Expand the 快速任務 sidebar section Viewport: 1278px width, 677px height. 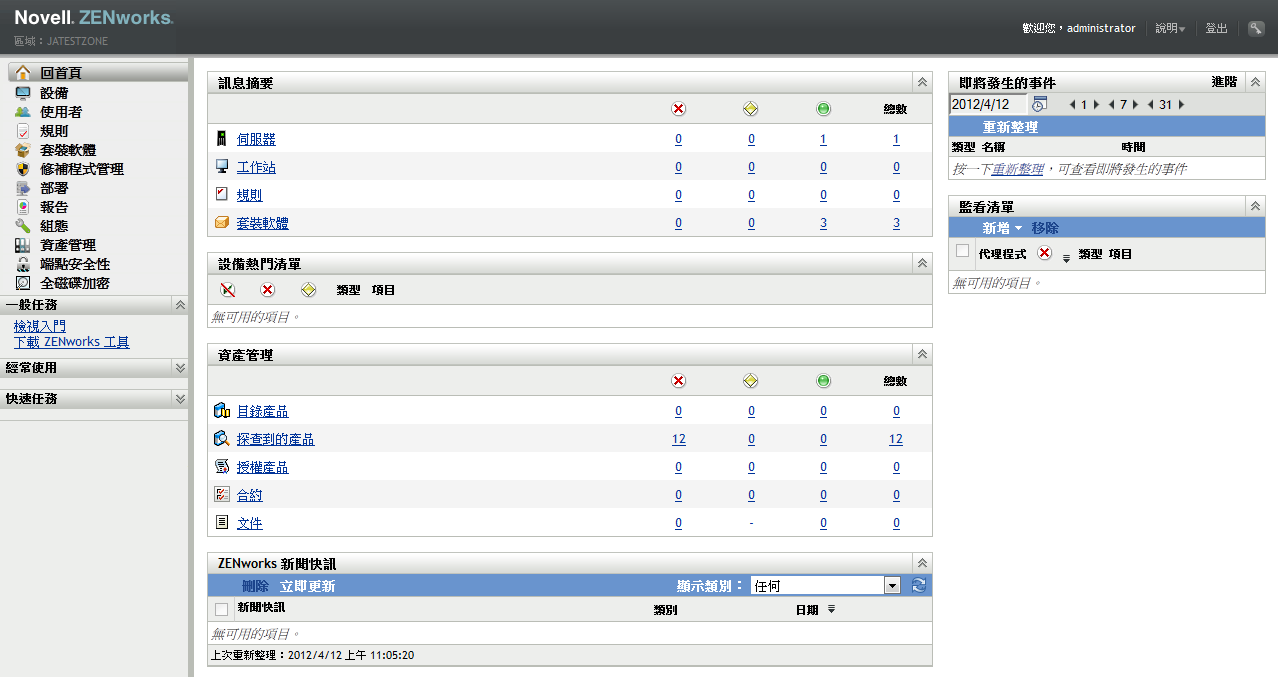[180, 398]
